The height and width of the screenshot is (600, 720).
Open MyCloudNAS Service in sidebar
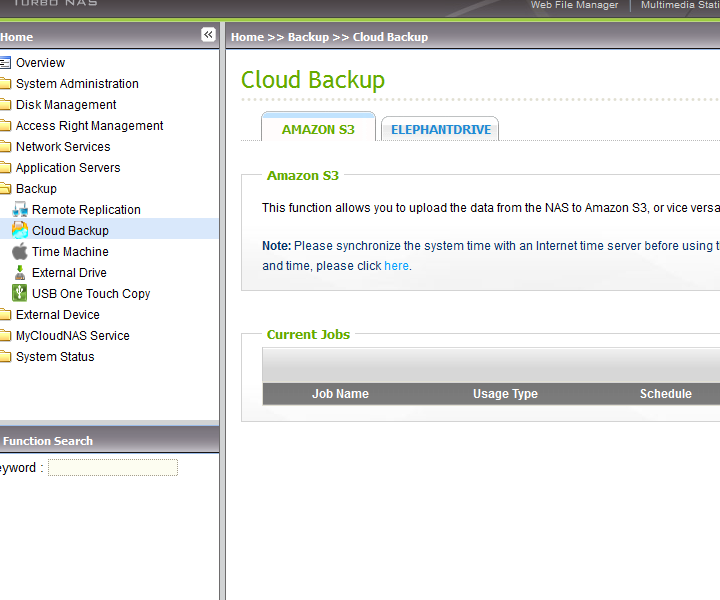click(72, 336)
